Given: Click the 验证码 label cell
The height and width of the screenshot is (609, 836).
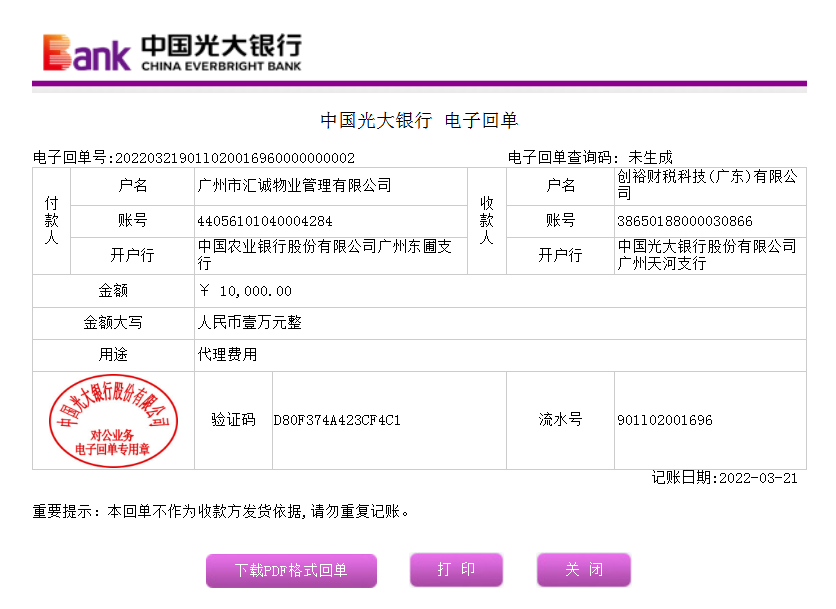Looking at the screenshot, I should (x=234, y=420).
